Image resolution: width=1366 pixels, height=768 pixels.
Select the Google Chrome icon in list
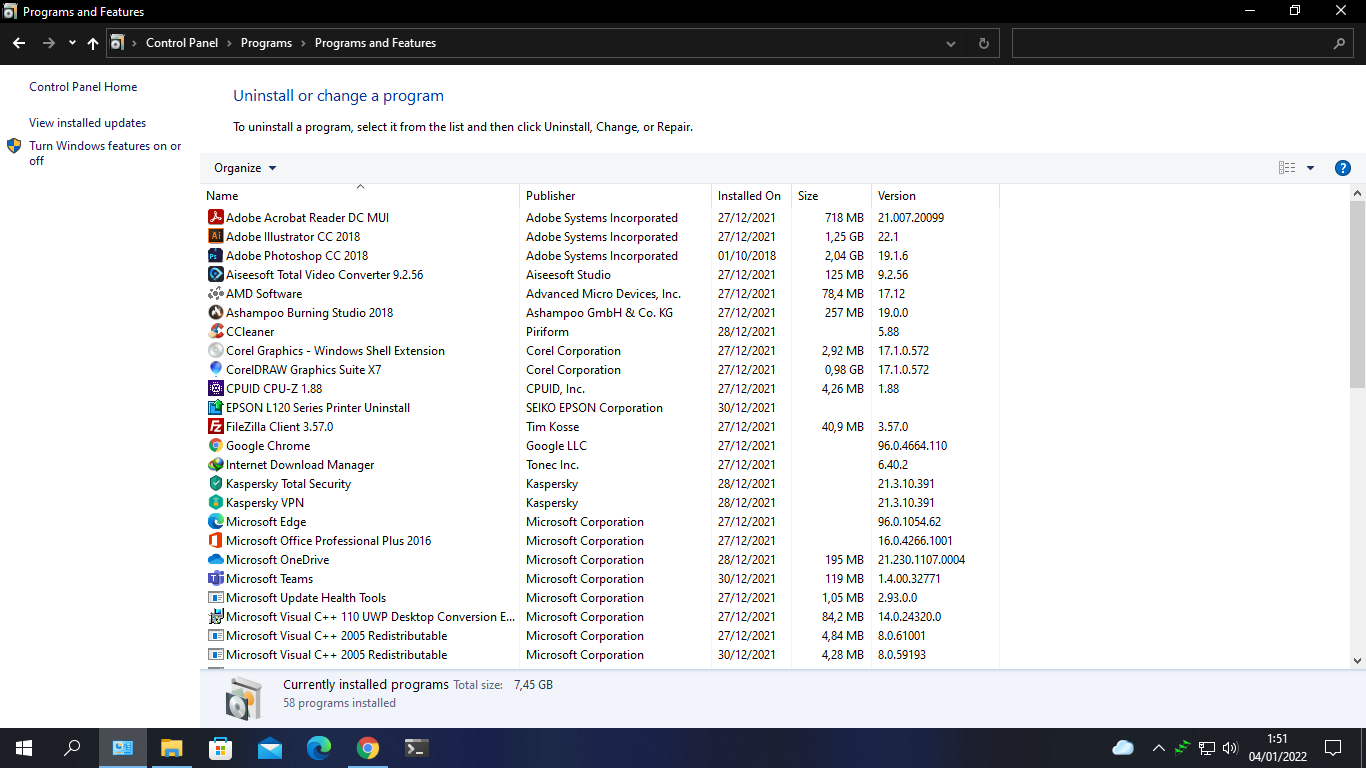[215, 446]
